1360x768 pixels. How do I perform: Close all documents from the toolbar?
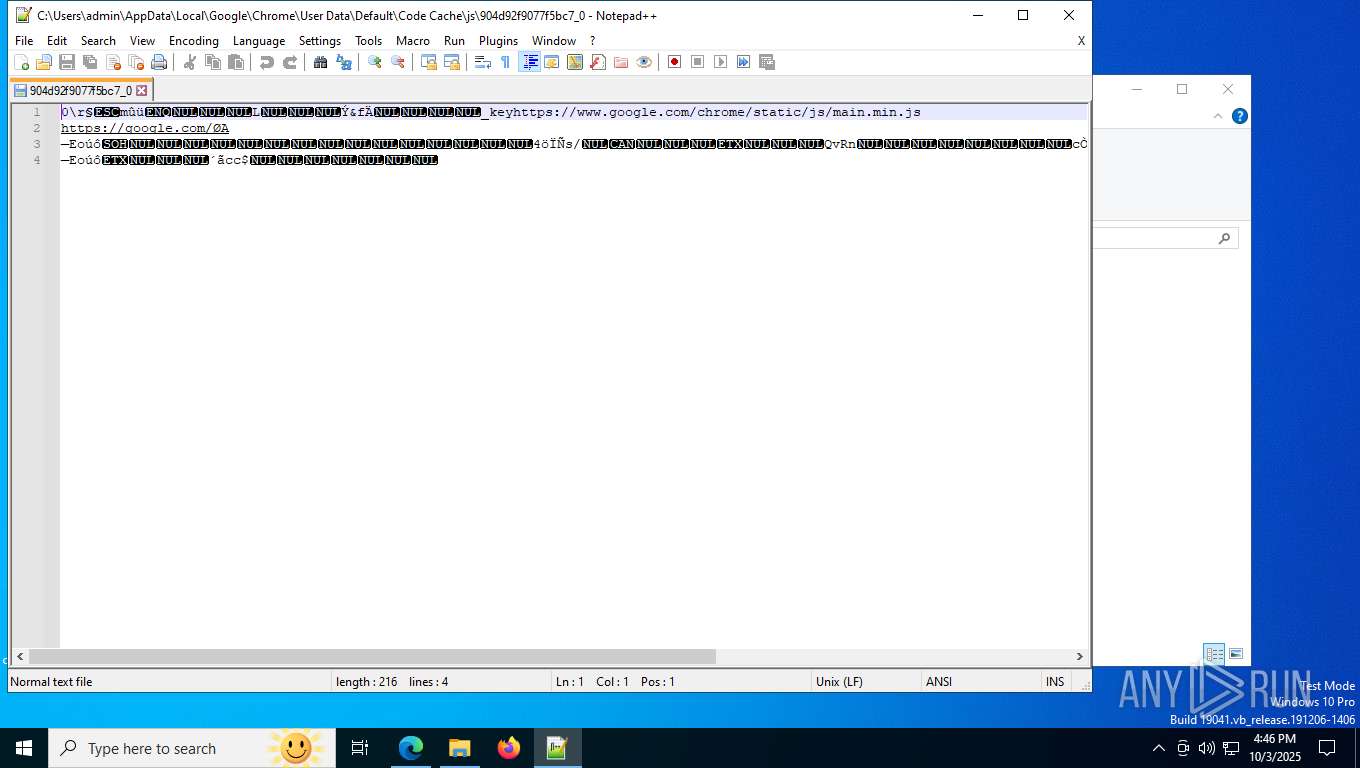(x=136, y=62)
